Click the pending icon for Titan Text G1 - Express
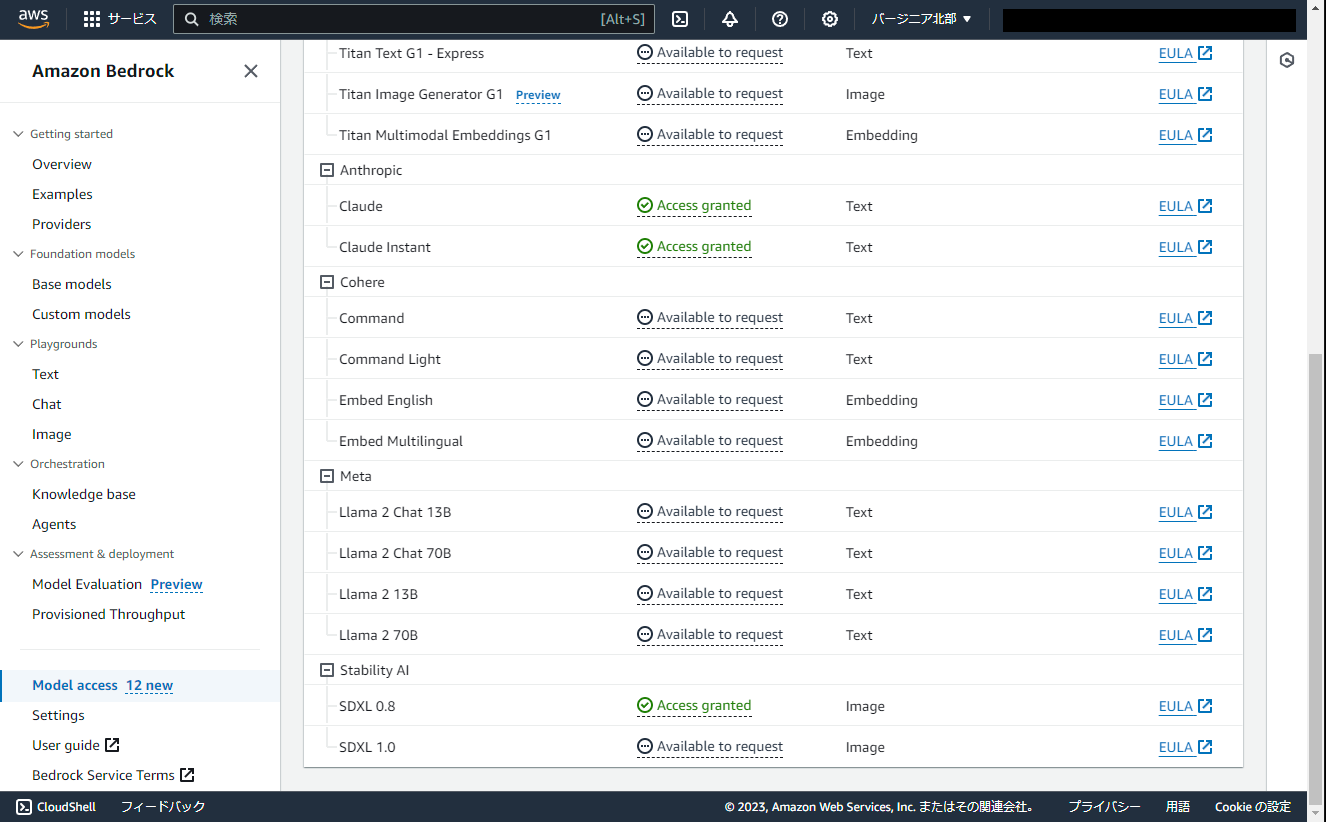Viewport: 1326px width, 822px height. (x=645, y=52)
